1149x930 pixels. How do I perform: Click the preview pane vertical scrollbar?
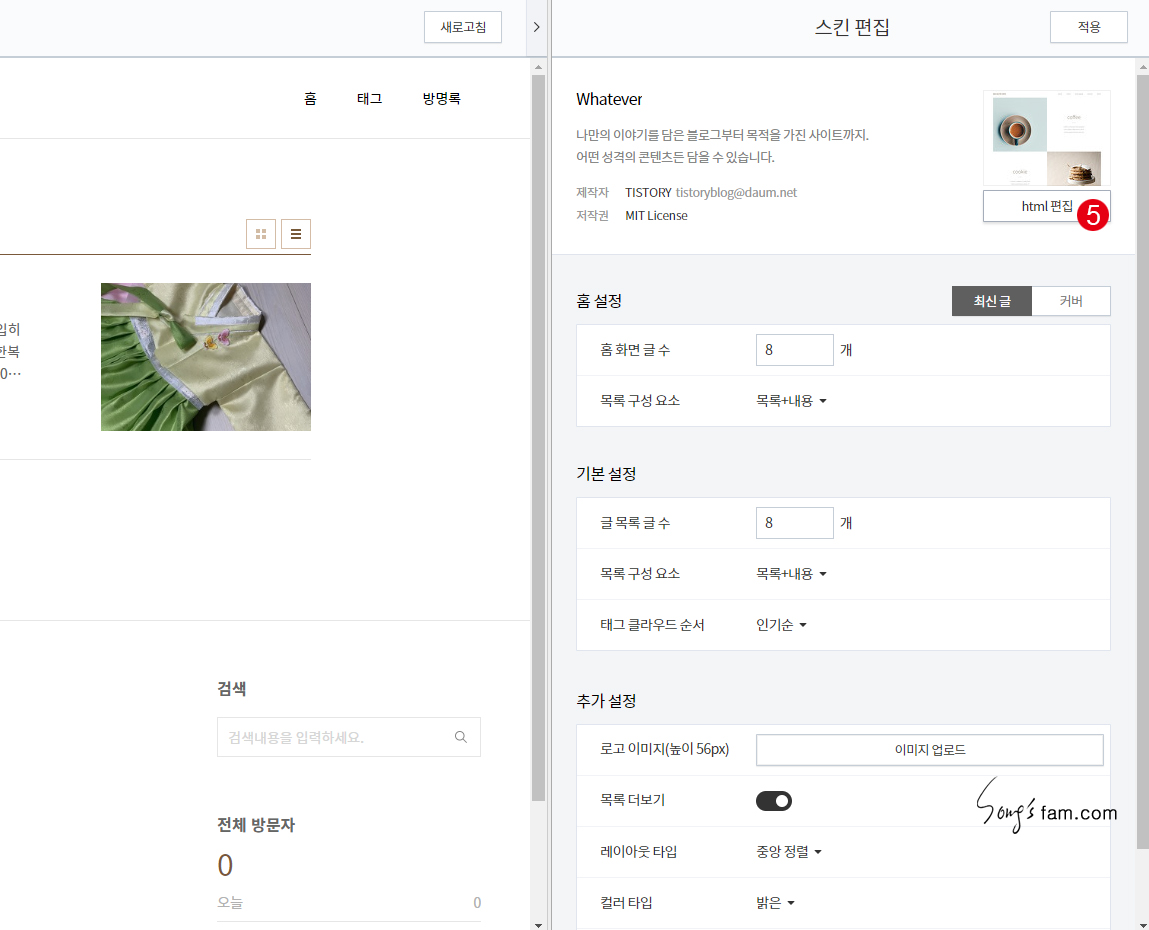pos(538,437)
